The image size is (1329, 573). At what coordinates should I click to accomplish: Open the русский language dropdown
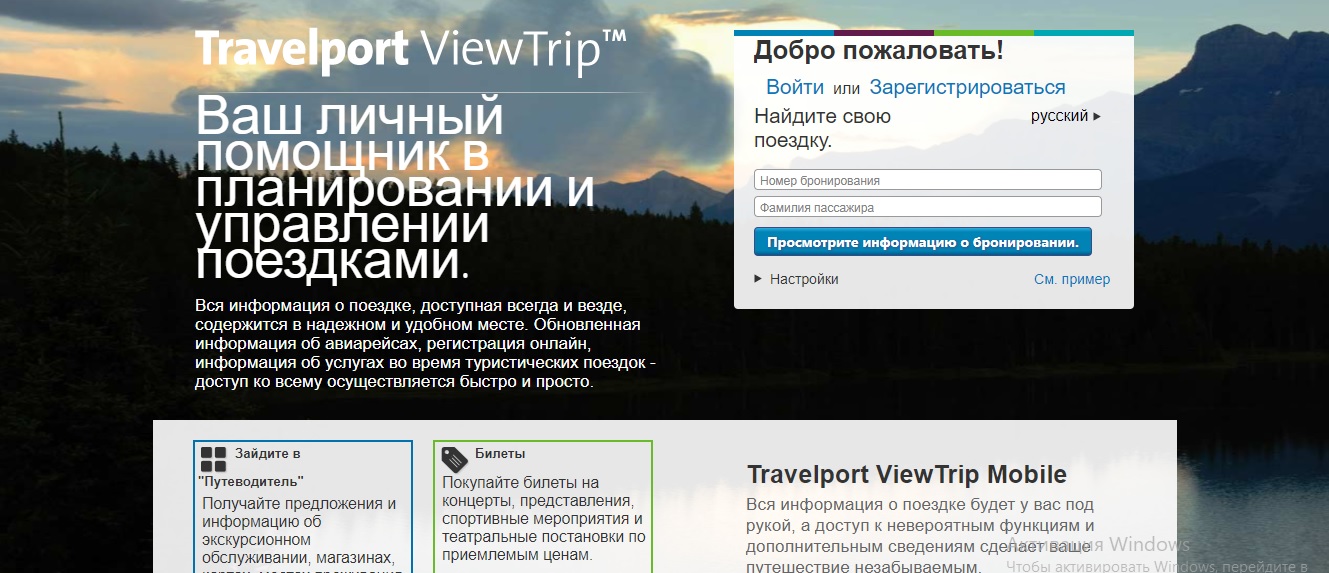(1066, 116)
